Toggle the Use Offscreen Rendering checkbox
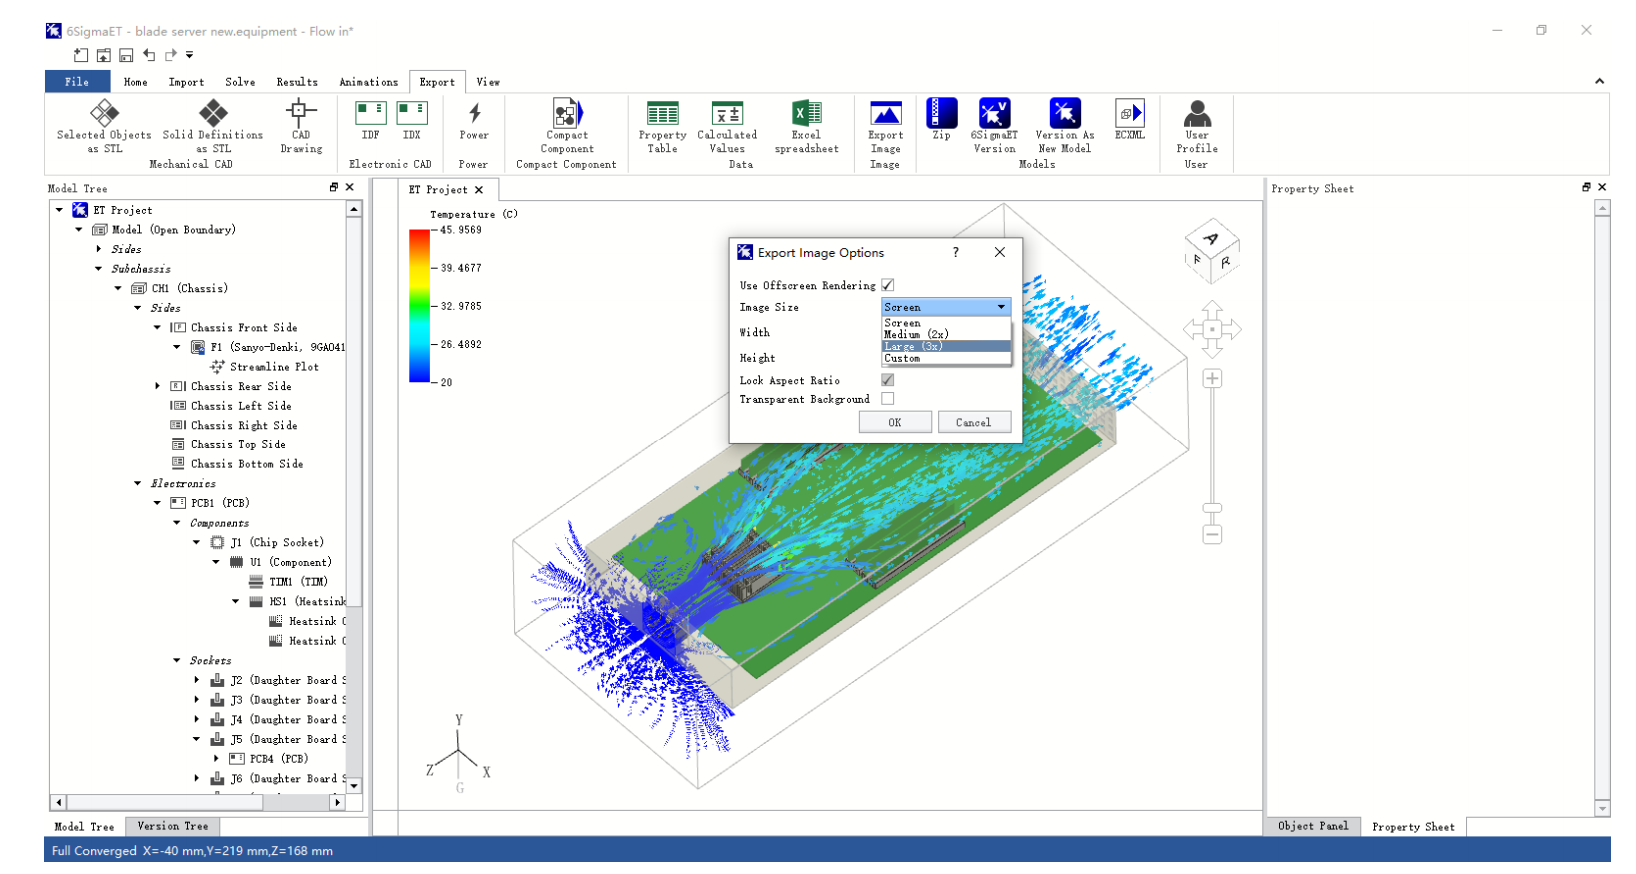 [x=888, y=285]
